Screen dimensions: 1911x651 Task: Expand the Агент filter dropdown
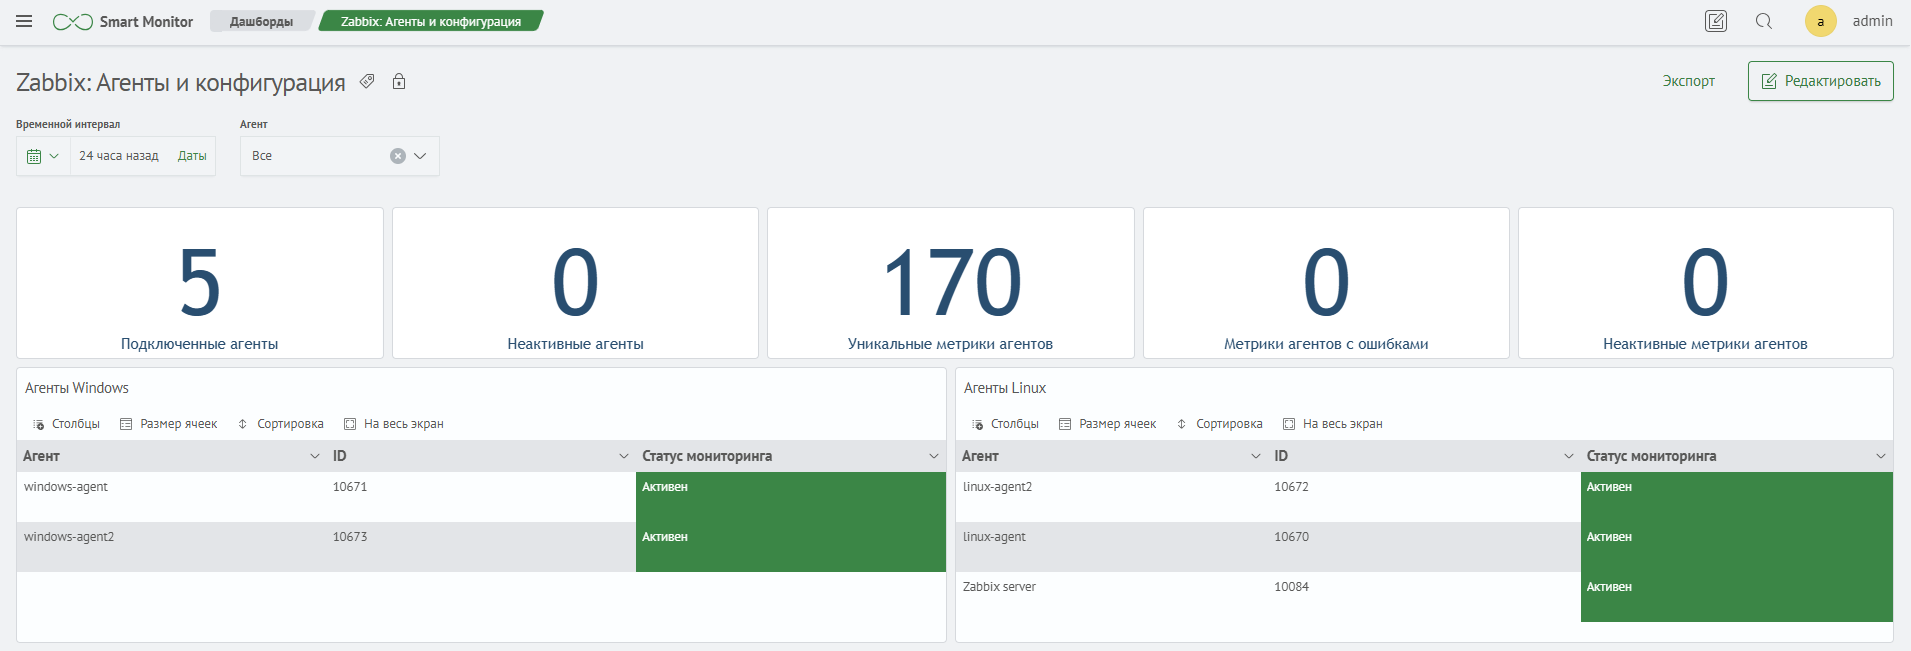point(421,156)
